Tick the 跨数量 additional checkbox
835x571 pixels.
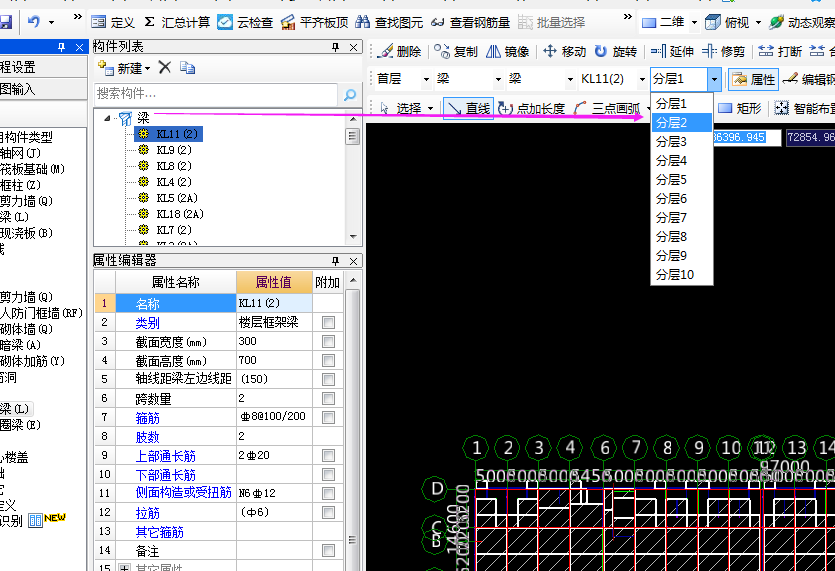[x=328, y=398]
